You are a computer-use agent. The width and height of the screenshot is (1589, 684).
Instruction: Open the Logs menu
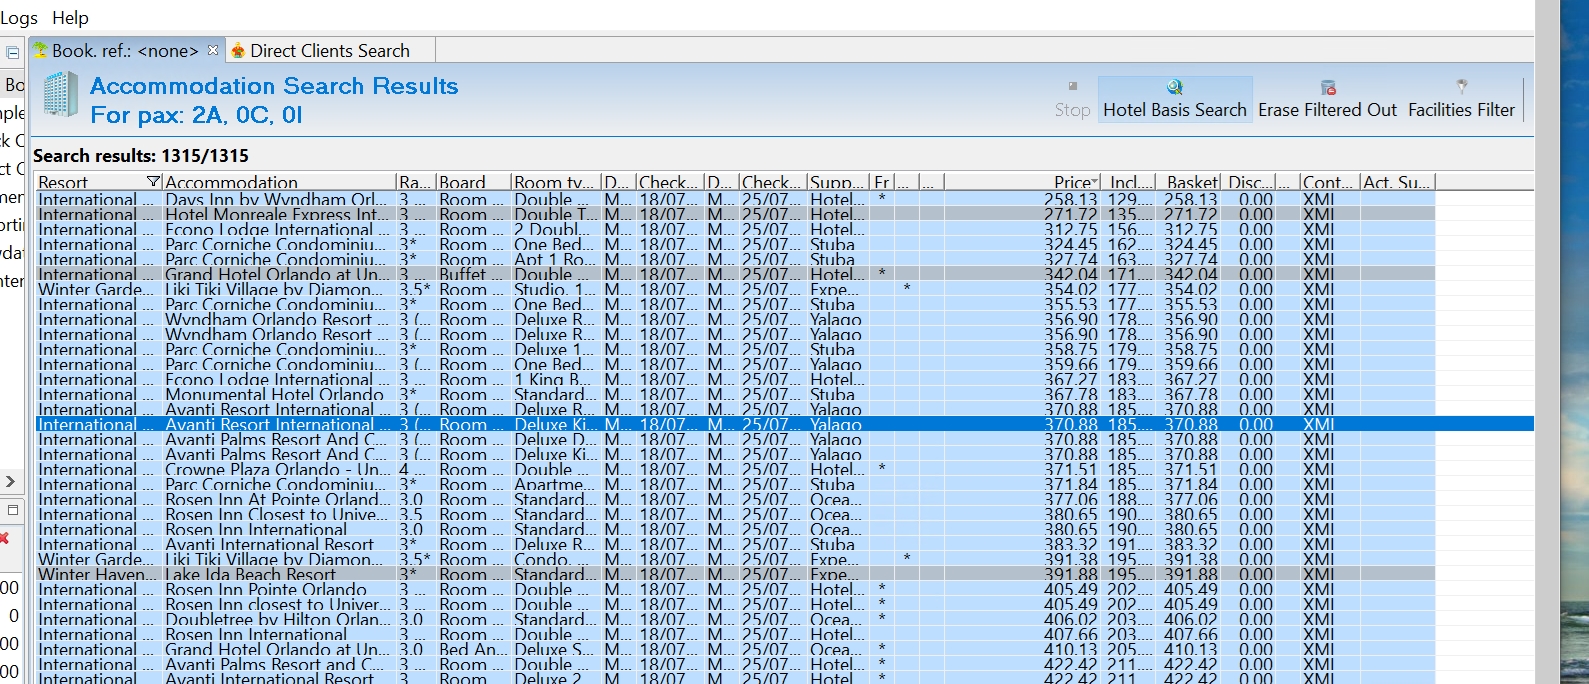(x=18, y=17)
